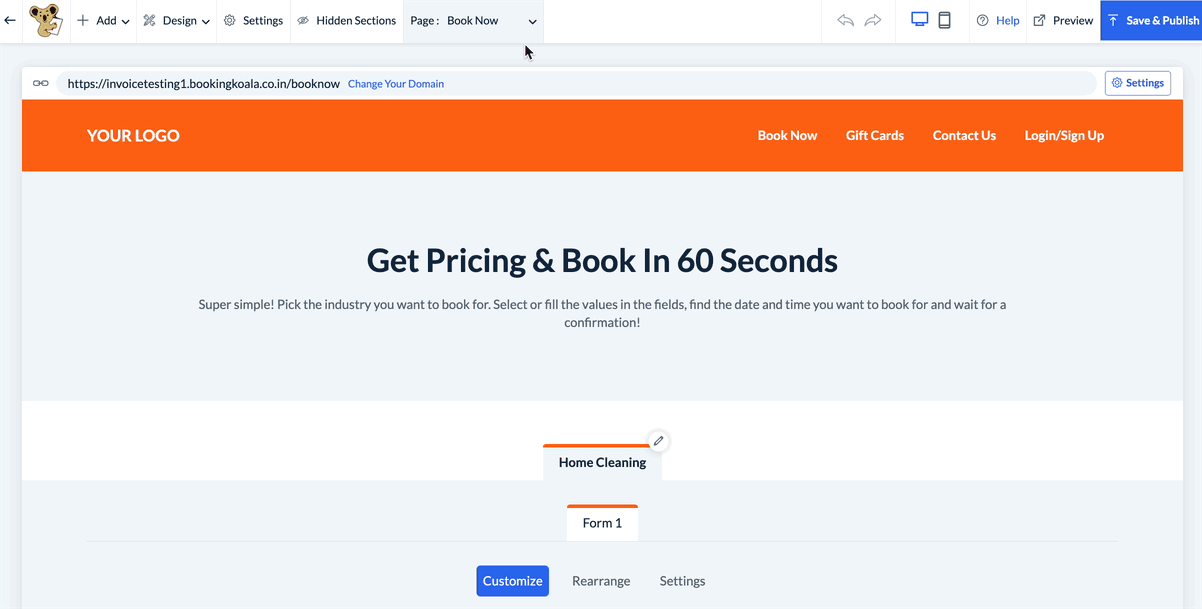Switch to mobile view icon

944,20
